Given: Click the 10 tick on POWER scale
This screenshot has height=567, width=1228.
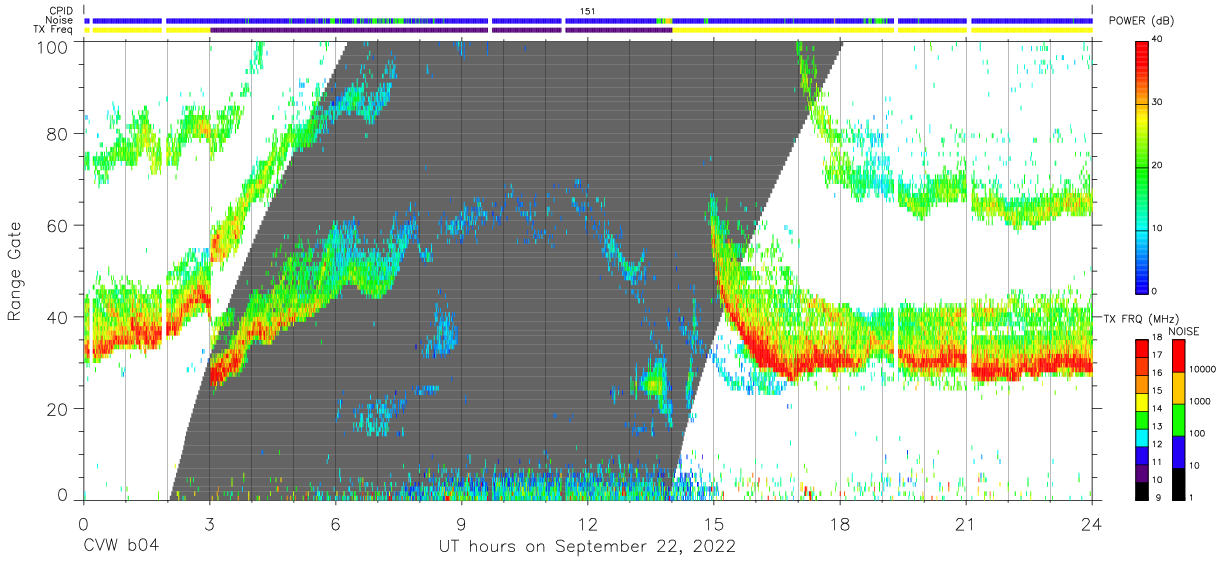Looking at the screenshot, I should [1159, 229].
